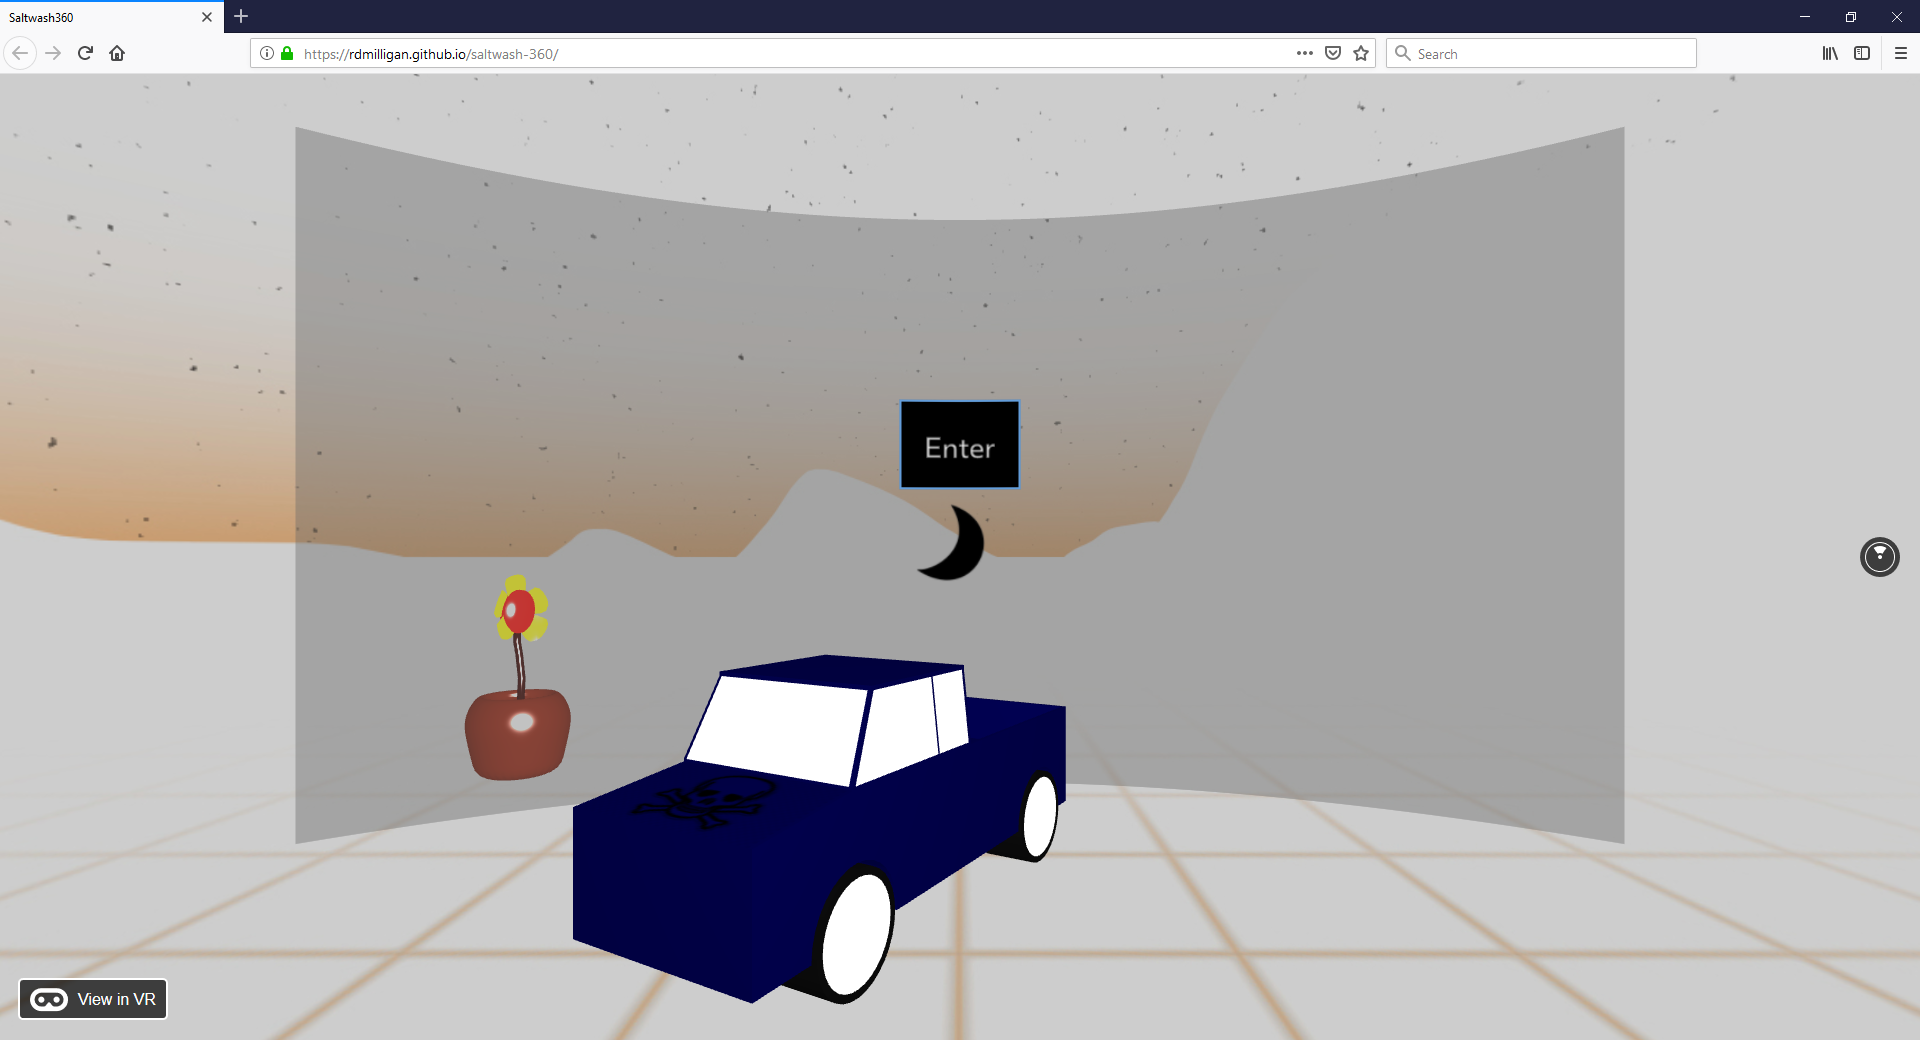Go forward to next page
This screenshot has width=1920, height=1040.
(x=54, y=53)
